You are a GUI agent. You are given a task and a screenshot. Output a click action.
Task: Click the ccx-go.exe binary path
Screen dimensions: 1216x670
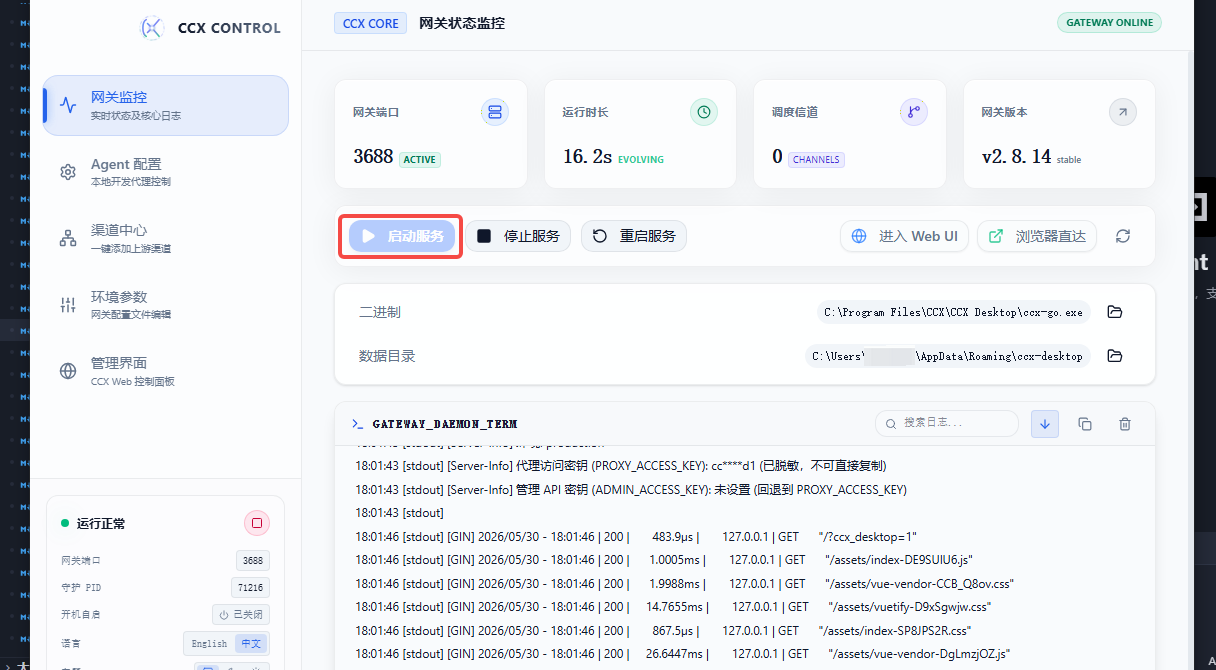click(953, 312)
